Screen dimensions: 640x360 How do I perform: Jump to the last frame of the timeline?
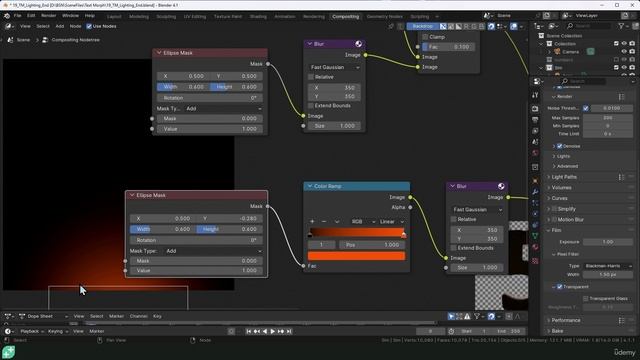[x=289, y=331]
